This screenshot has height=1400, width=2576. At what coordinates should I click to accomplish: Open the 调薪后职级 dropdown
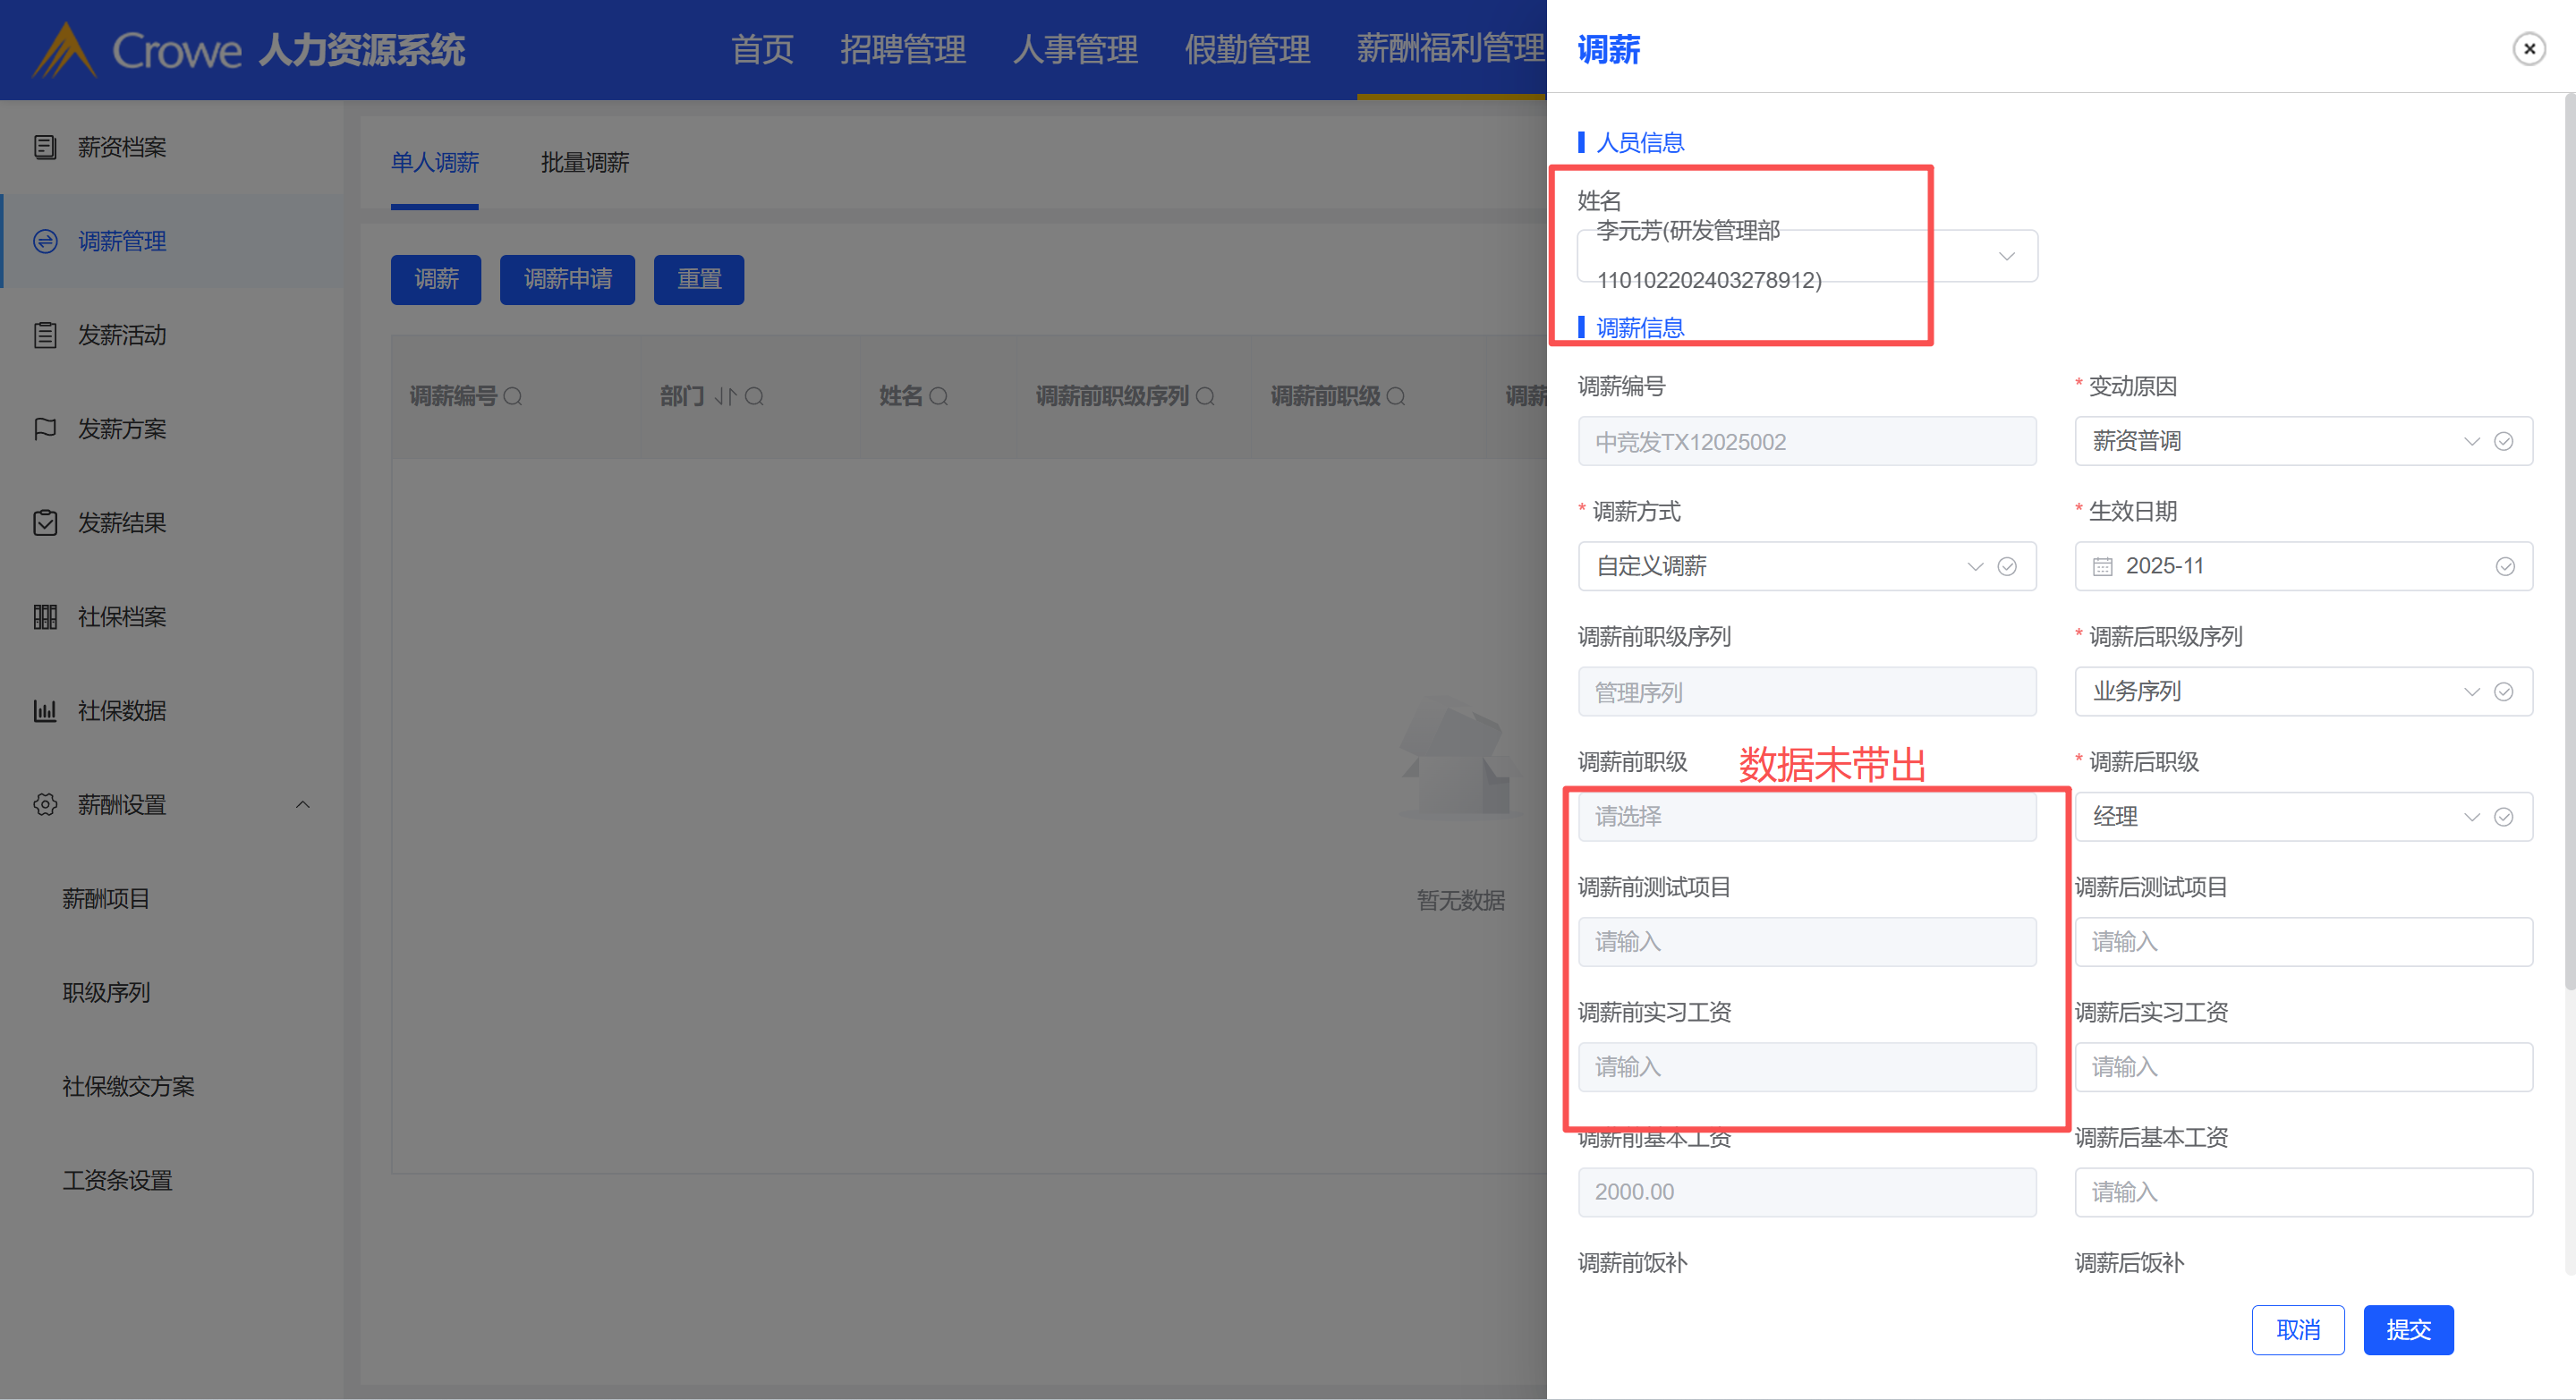pos(2471,817)
